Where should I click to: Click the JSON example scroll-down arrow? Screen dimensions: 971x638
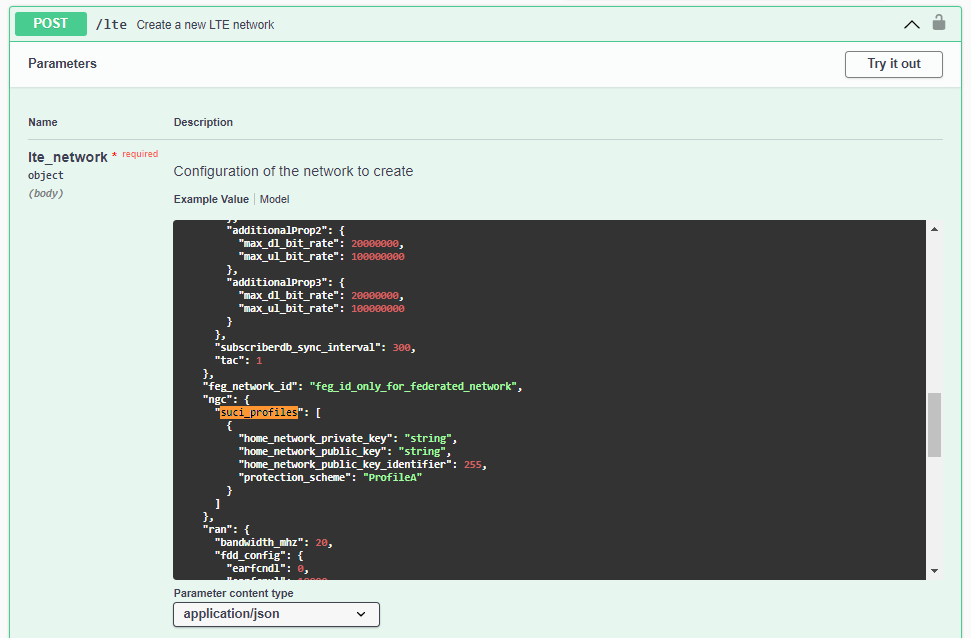point(934,570)
